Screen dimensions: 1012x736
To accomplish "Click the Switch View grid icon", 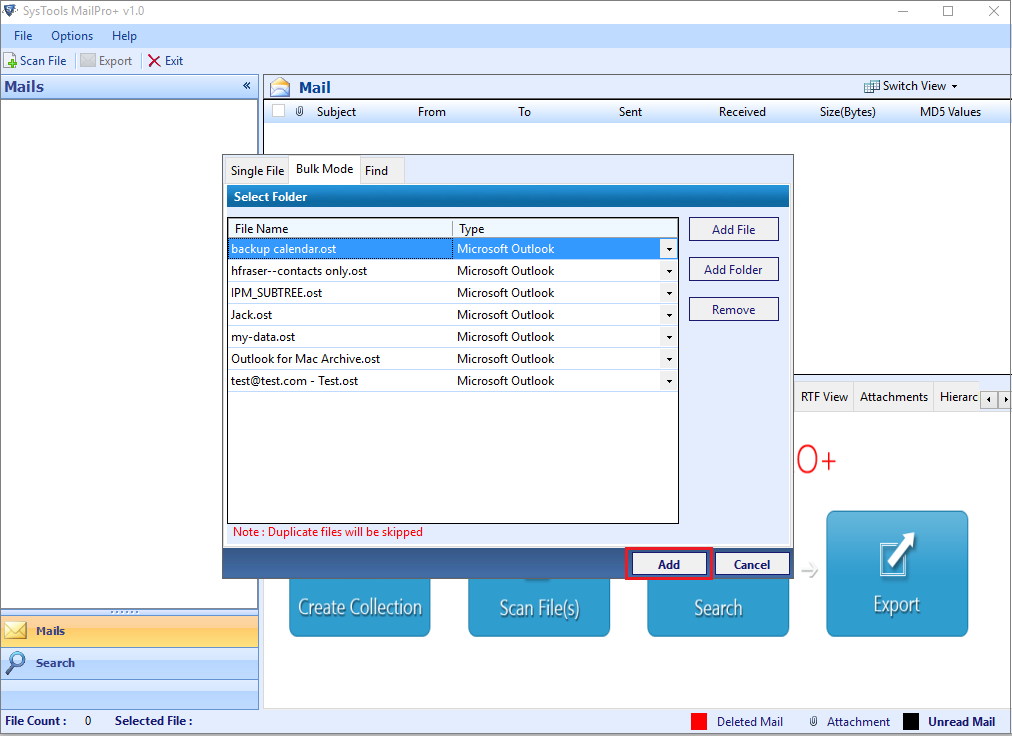I will pos(871,86).
